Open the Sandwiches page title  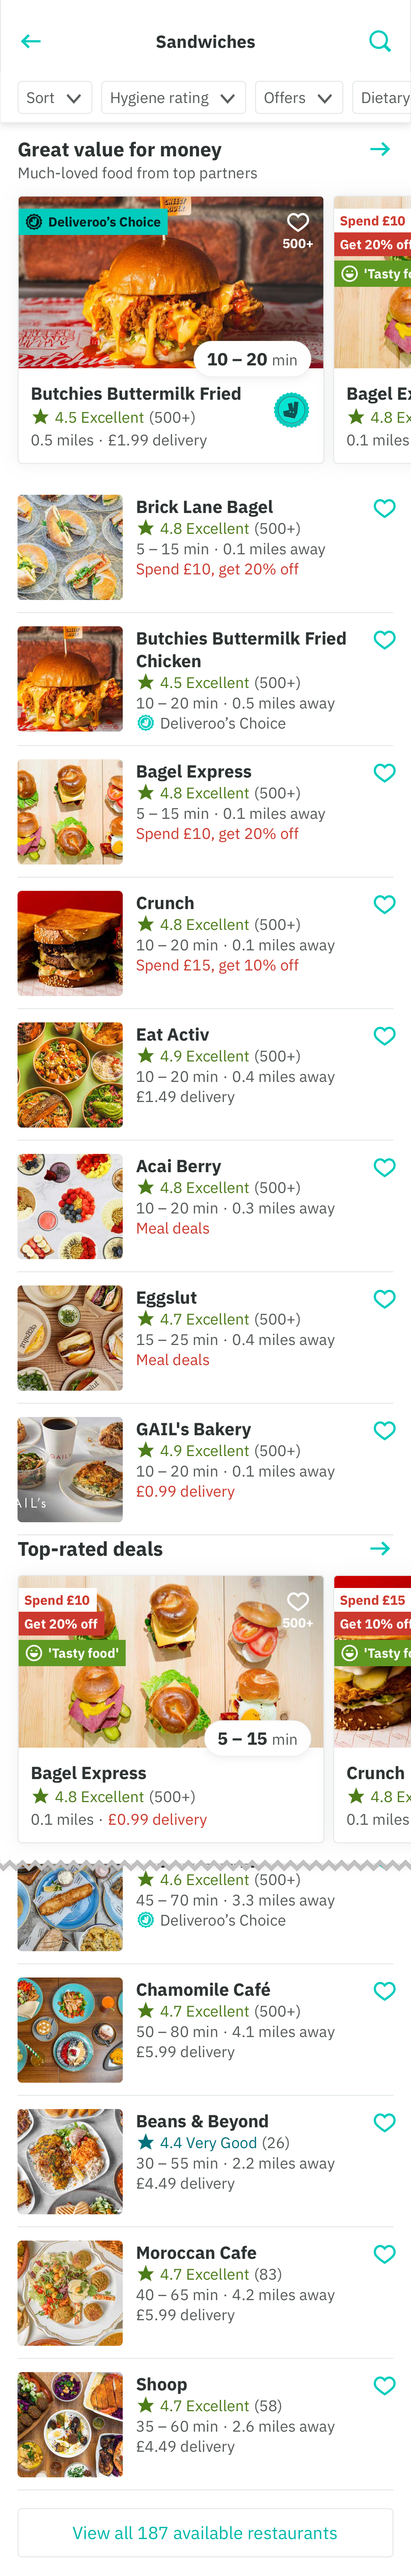[205, 41]
